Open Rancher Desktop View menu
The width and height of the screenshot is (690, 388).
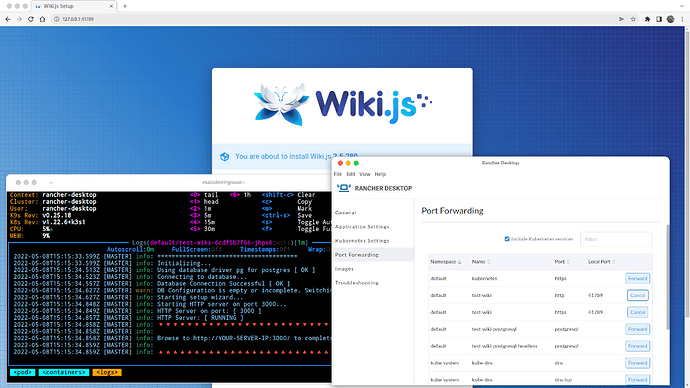pos(365,174)
